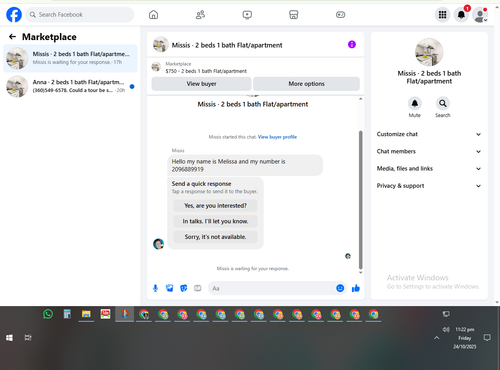The width and height of the screenshot is (500, 370).
Task: Click the large listing photo in right panel
Action: (x=429, y=52)
